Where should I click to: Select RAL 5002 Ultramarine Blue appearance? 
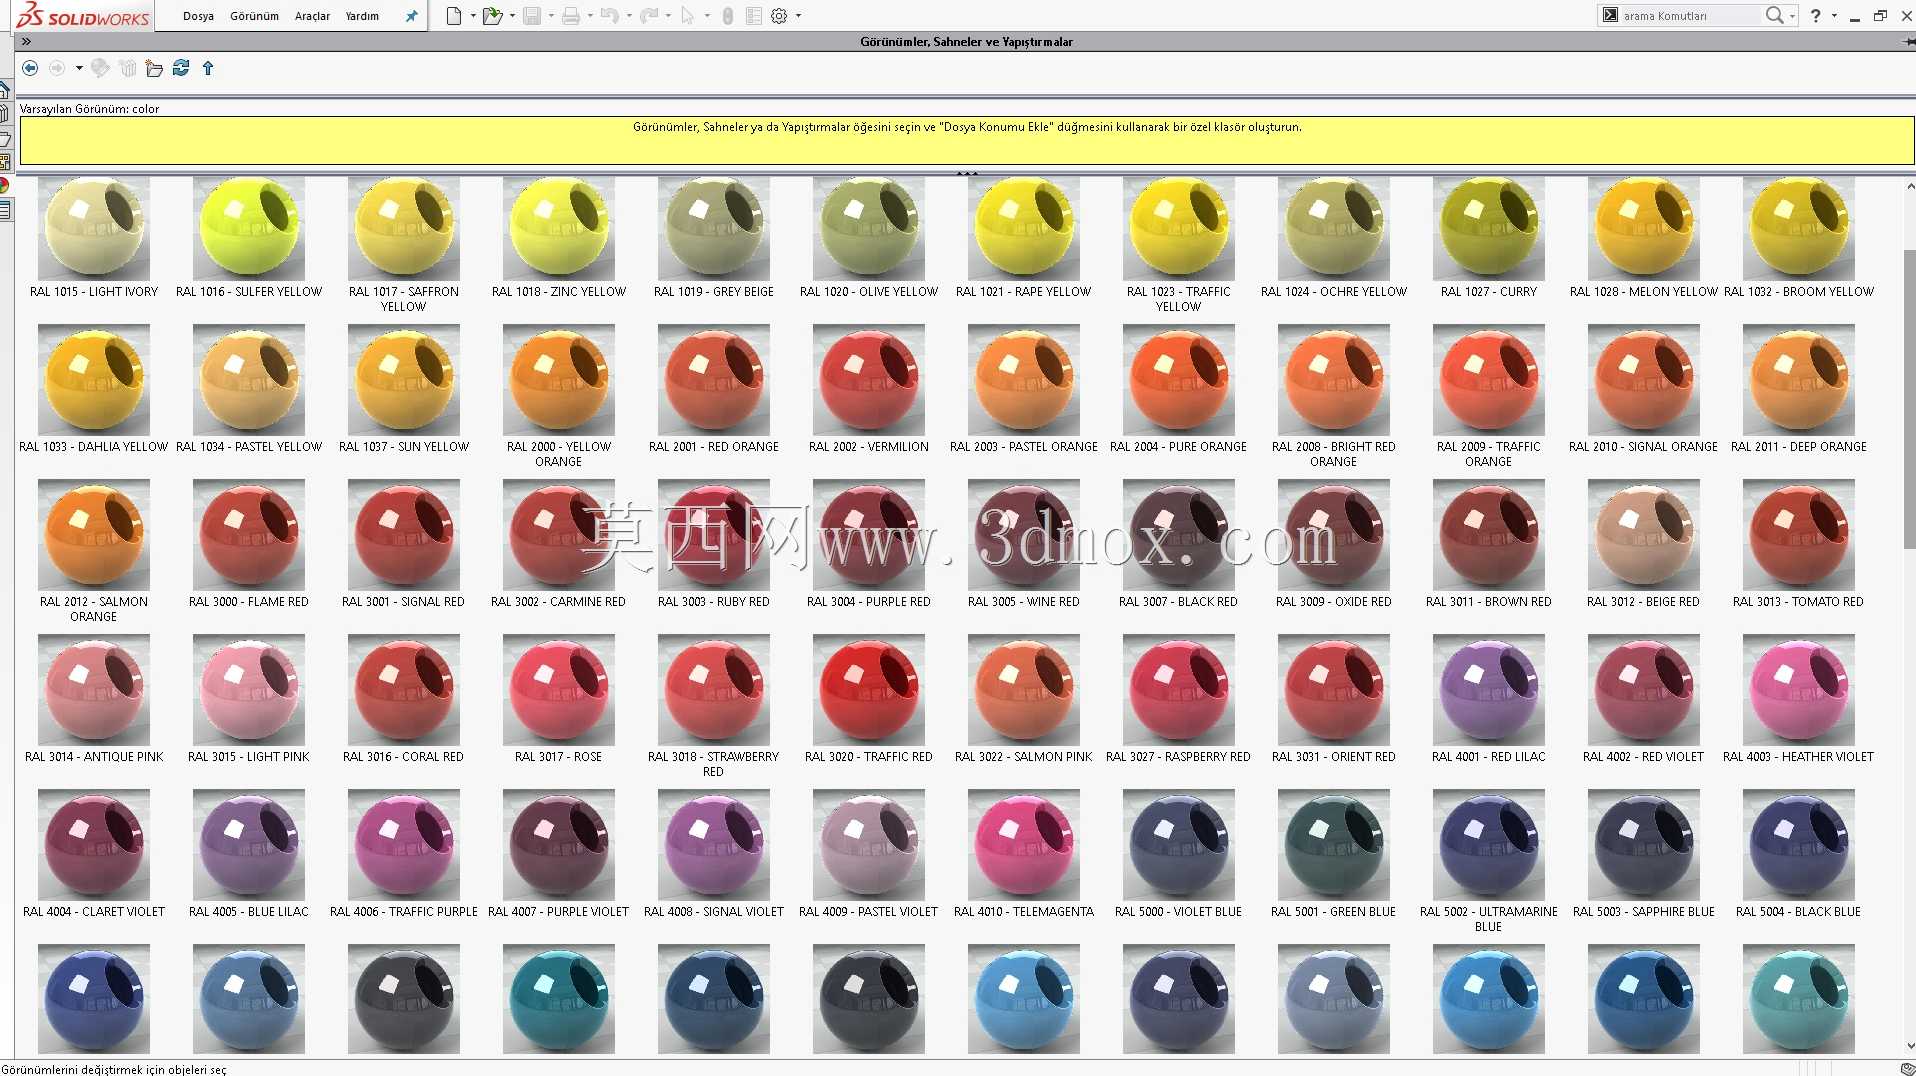point(1489,845)
